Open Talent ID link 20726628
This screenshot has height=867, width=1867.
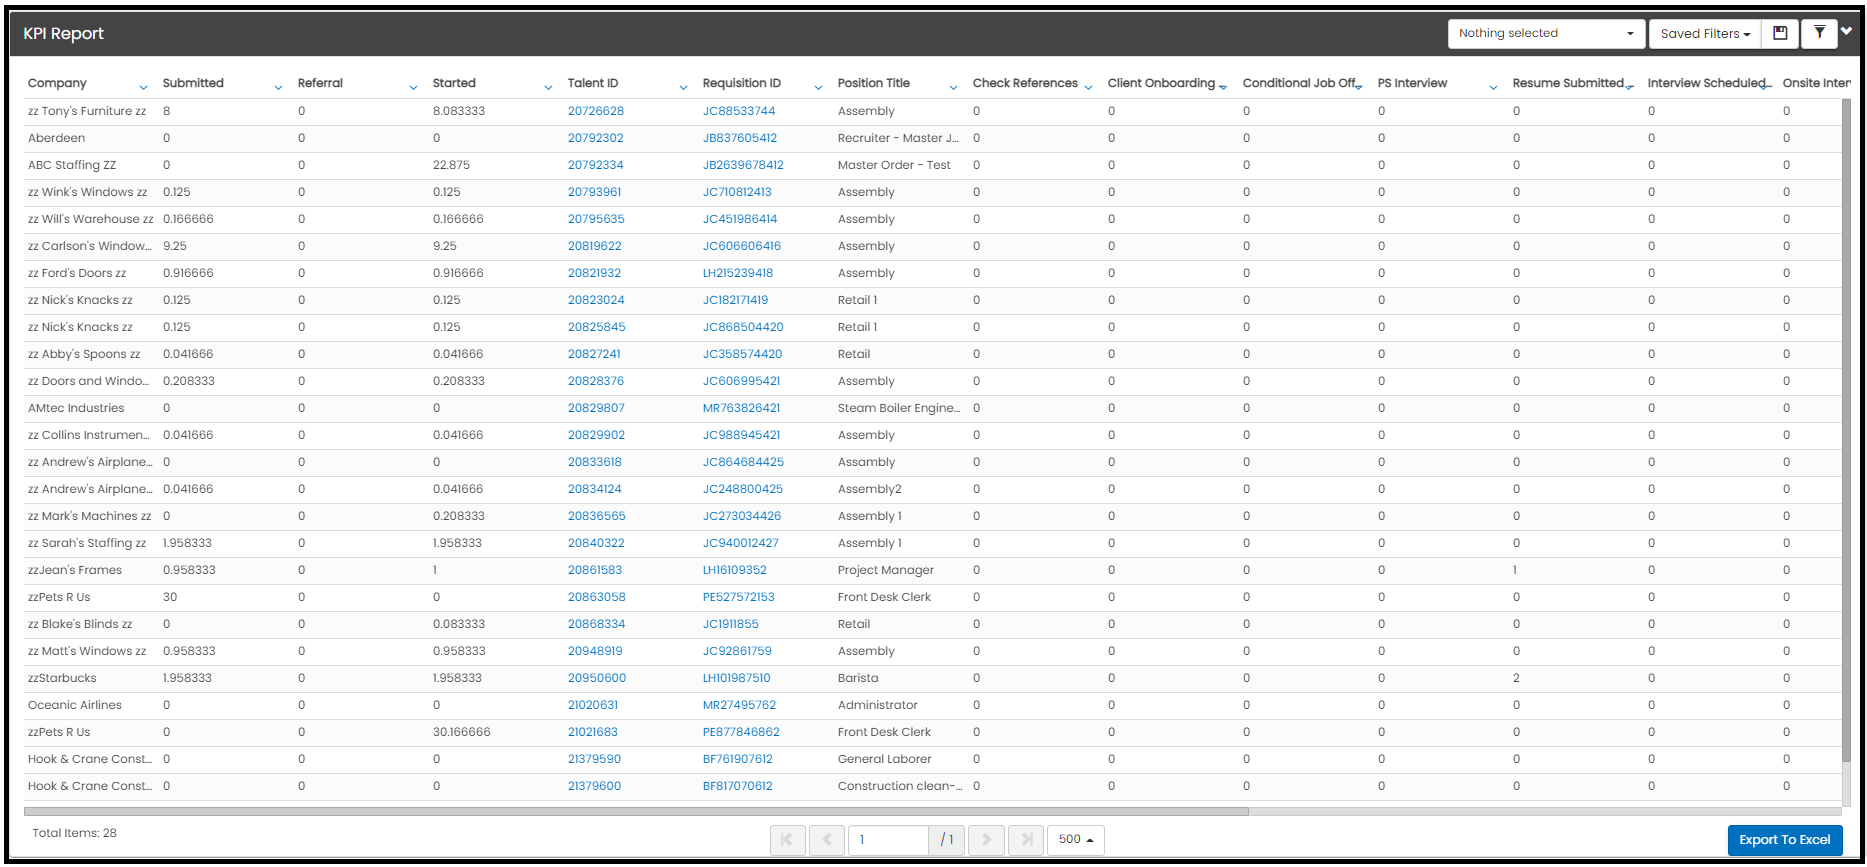596,111
